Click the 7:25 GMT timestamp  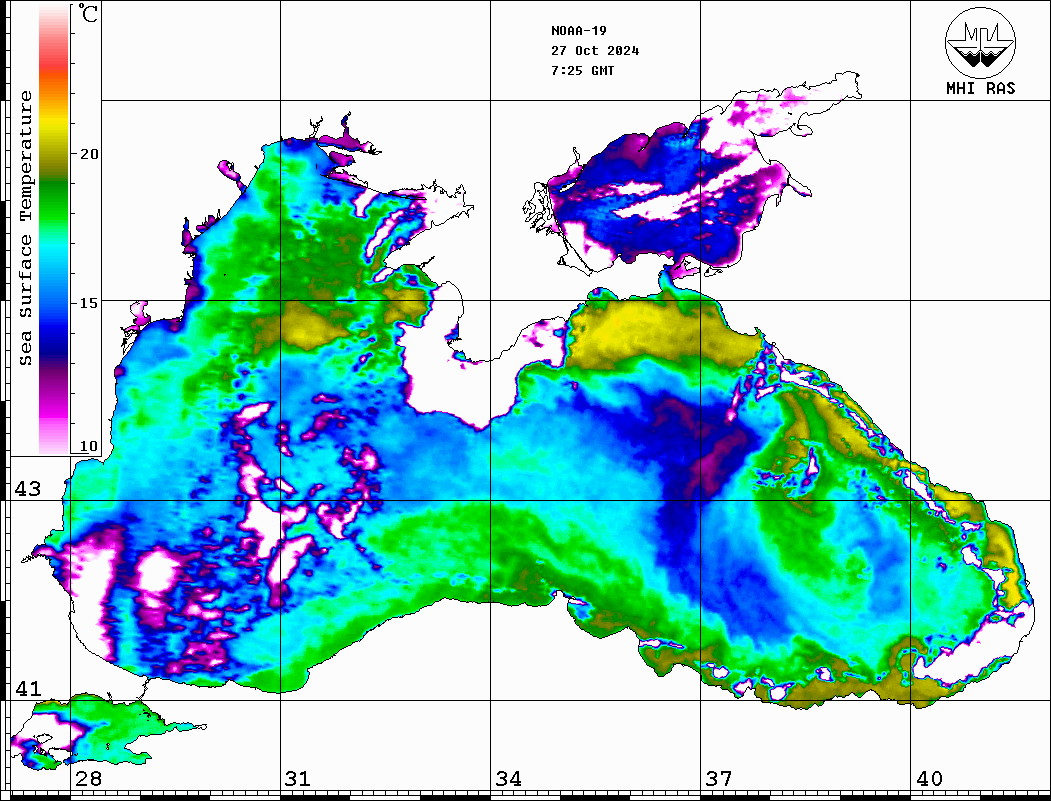582,70
